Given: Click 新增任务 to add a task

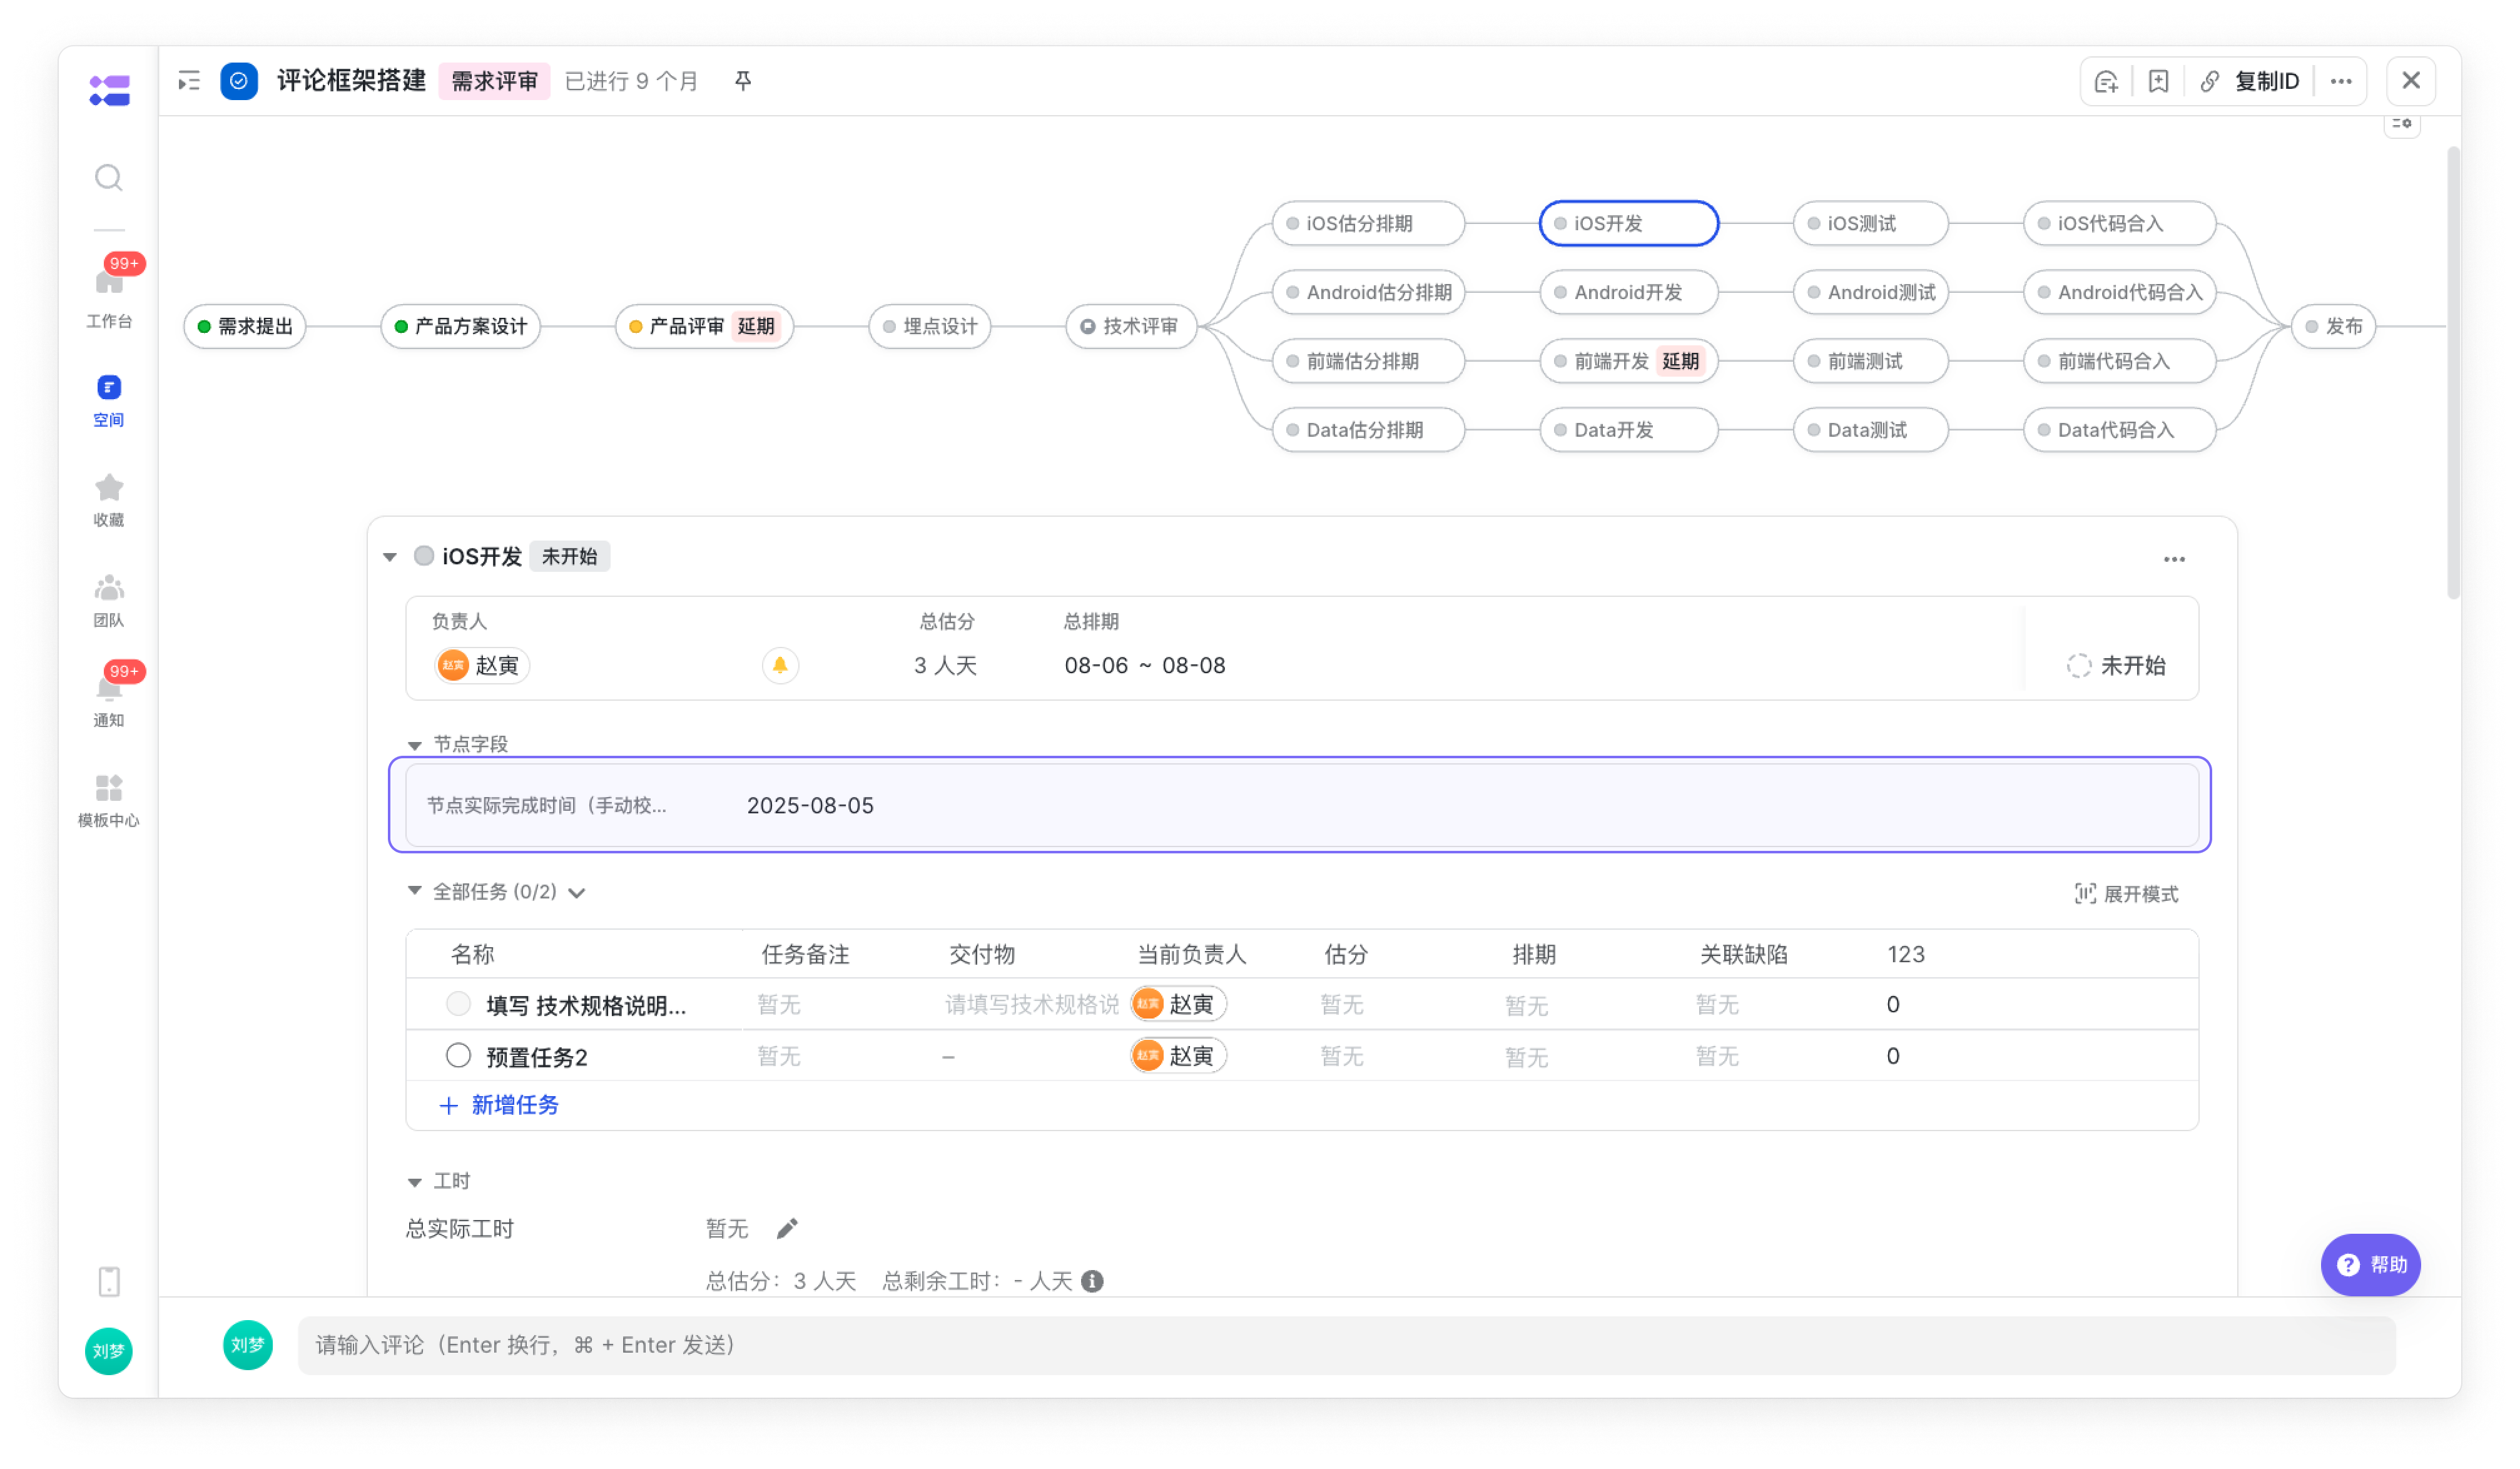Looking at the screenshot, I should (x=499, y=1104).
